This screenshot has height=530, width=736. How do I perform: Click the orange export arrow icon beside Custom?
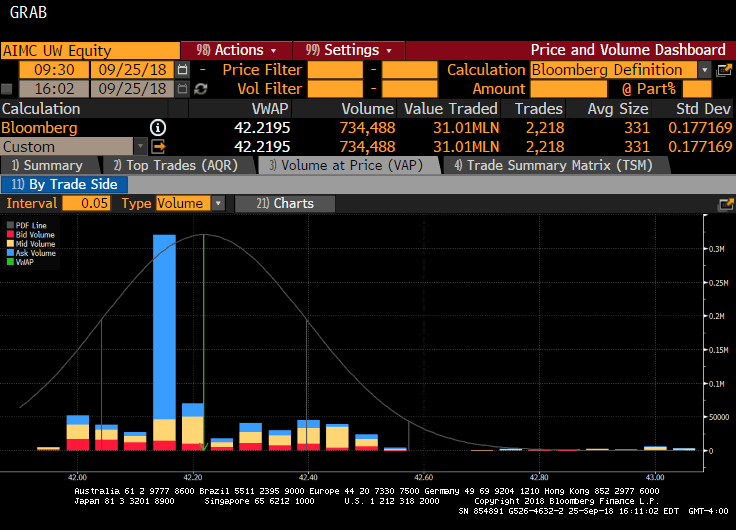158,147
